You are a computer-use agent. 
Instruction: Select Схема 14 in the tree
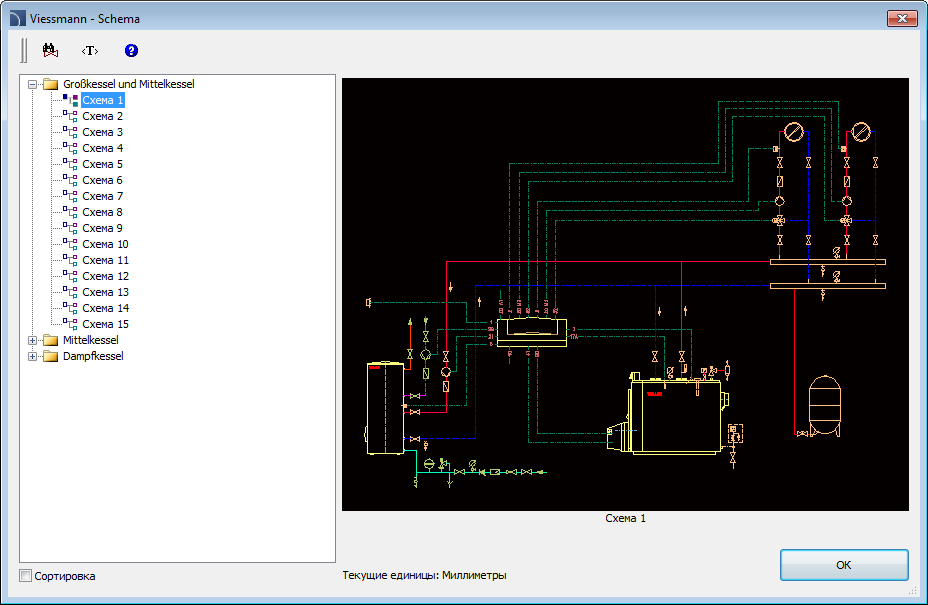[105, 308]
